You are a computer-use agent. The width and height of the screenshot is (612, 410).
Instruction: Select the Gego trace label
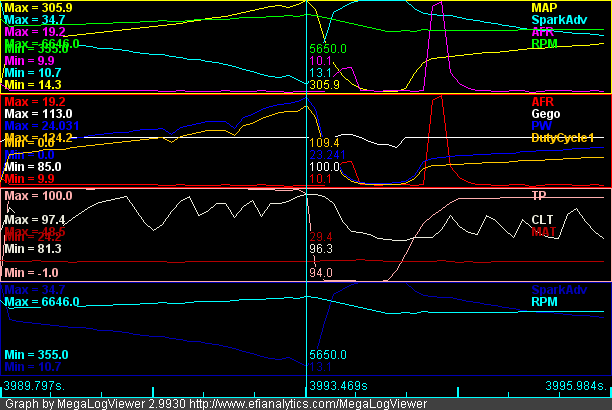545,113
